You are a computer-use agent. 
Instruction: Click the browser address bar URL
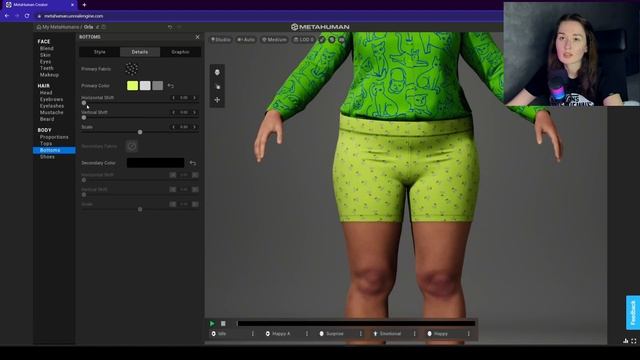pyautogui.click(x=73, y=16)
